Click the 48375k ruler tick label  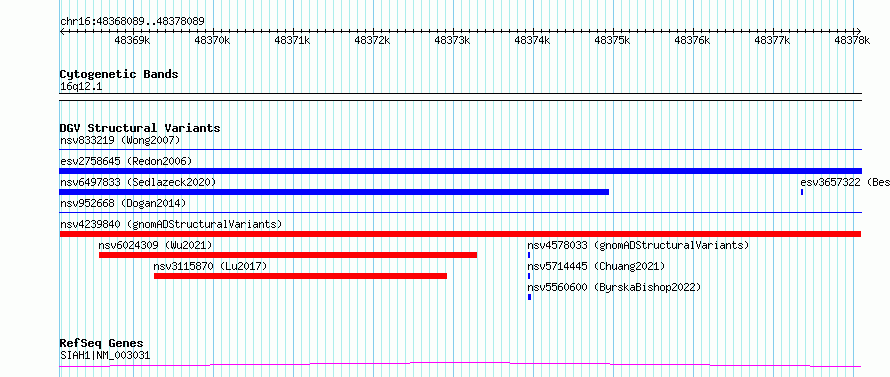[612, 40]
